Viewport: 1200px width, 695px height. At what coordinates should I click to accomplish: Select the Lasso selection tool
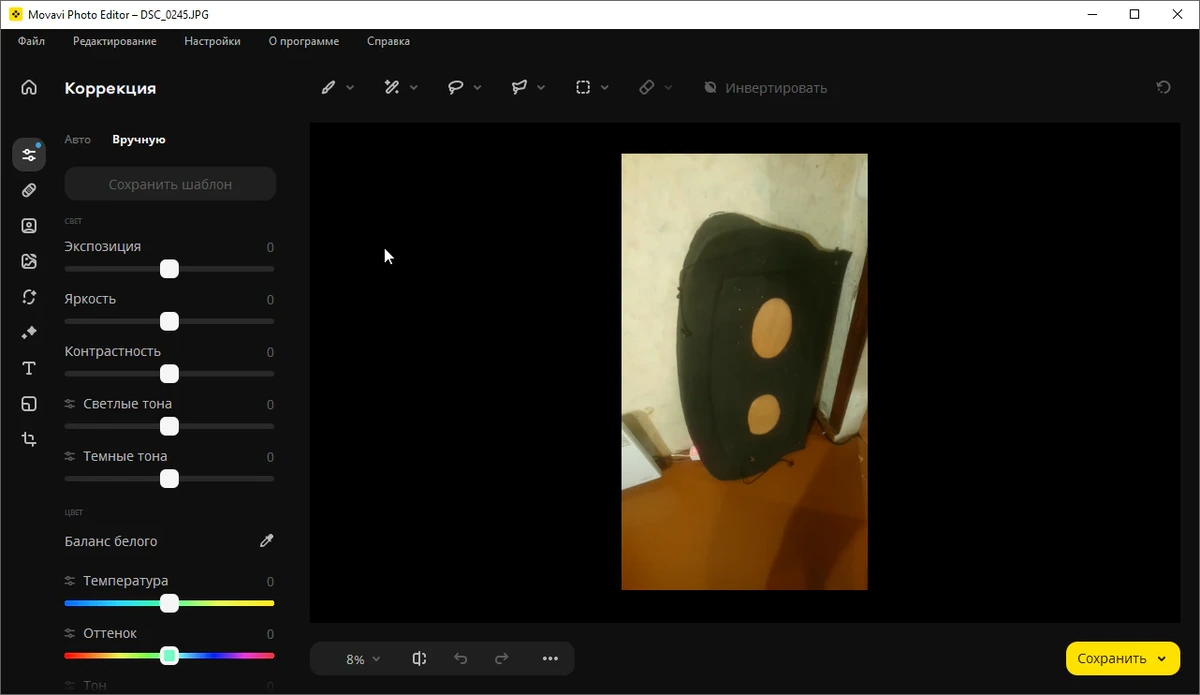click(x=455, y=88)
